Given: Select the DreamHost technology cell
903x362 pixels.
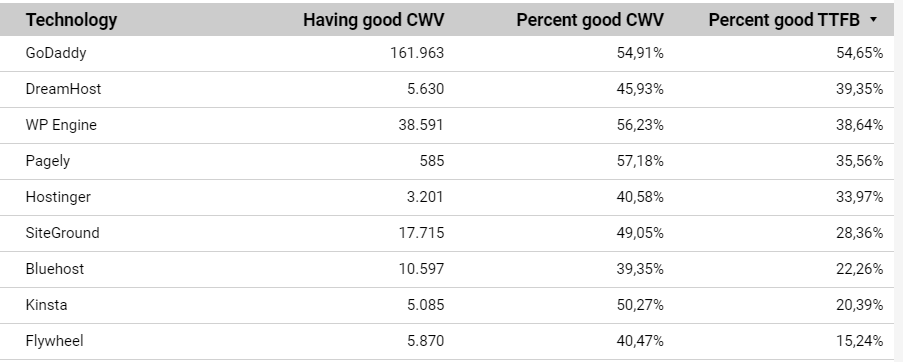Looking at the screenshot, I should click(x=63, y=89).
